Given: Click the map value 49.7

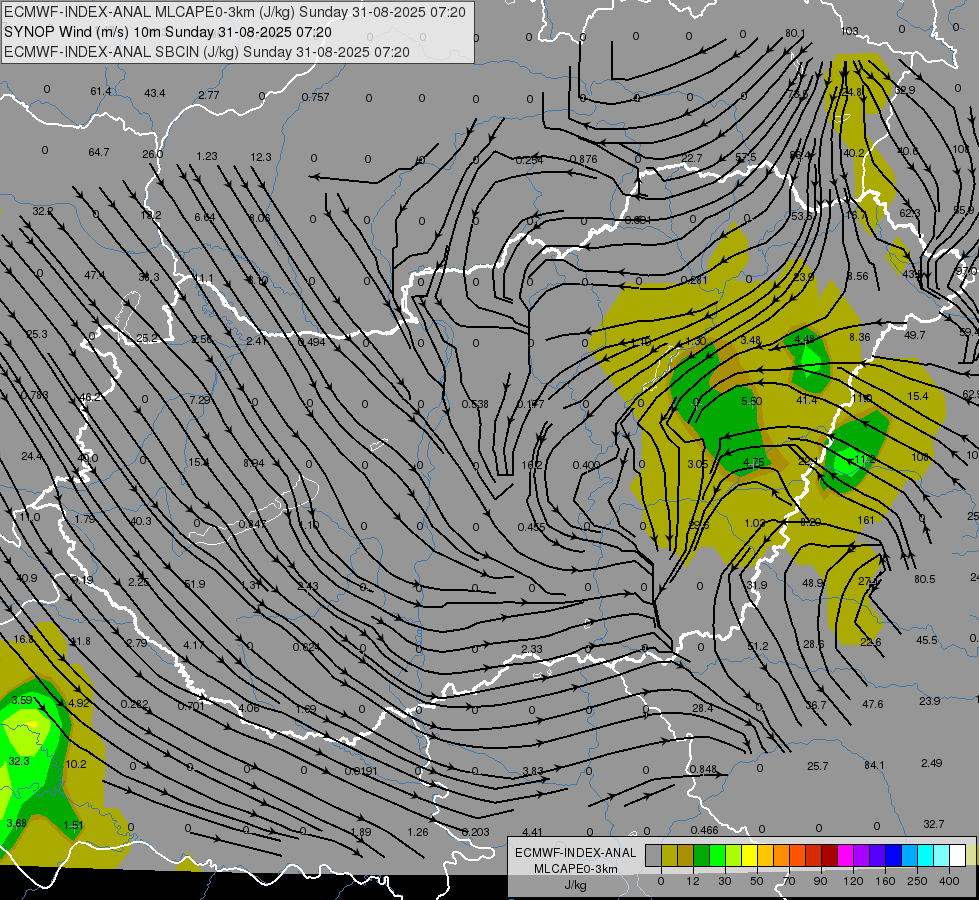Looking at the screenshot, I should [915, 335].
